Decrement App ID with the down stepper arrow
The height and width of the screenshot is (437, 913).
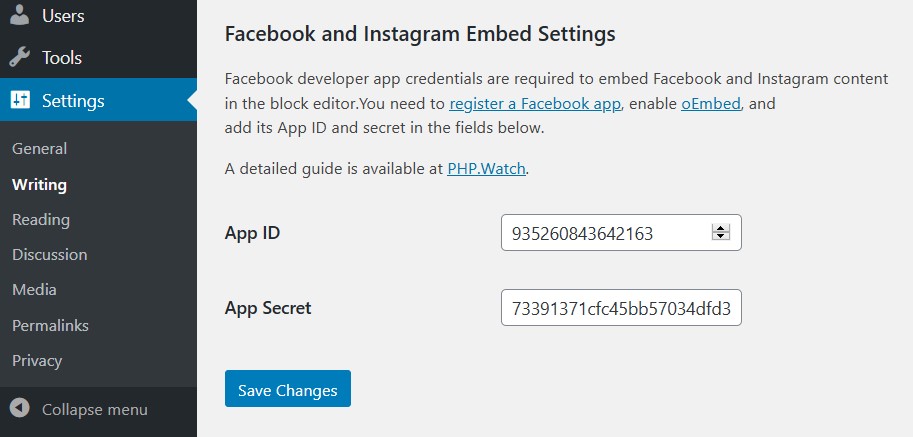click(721, 236)
